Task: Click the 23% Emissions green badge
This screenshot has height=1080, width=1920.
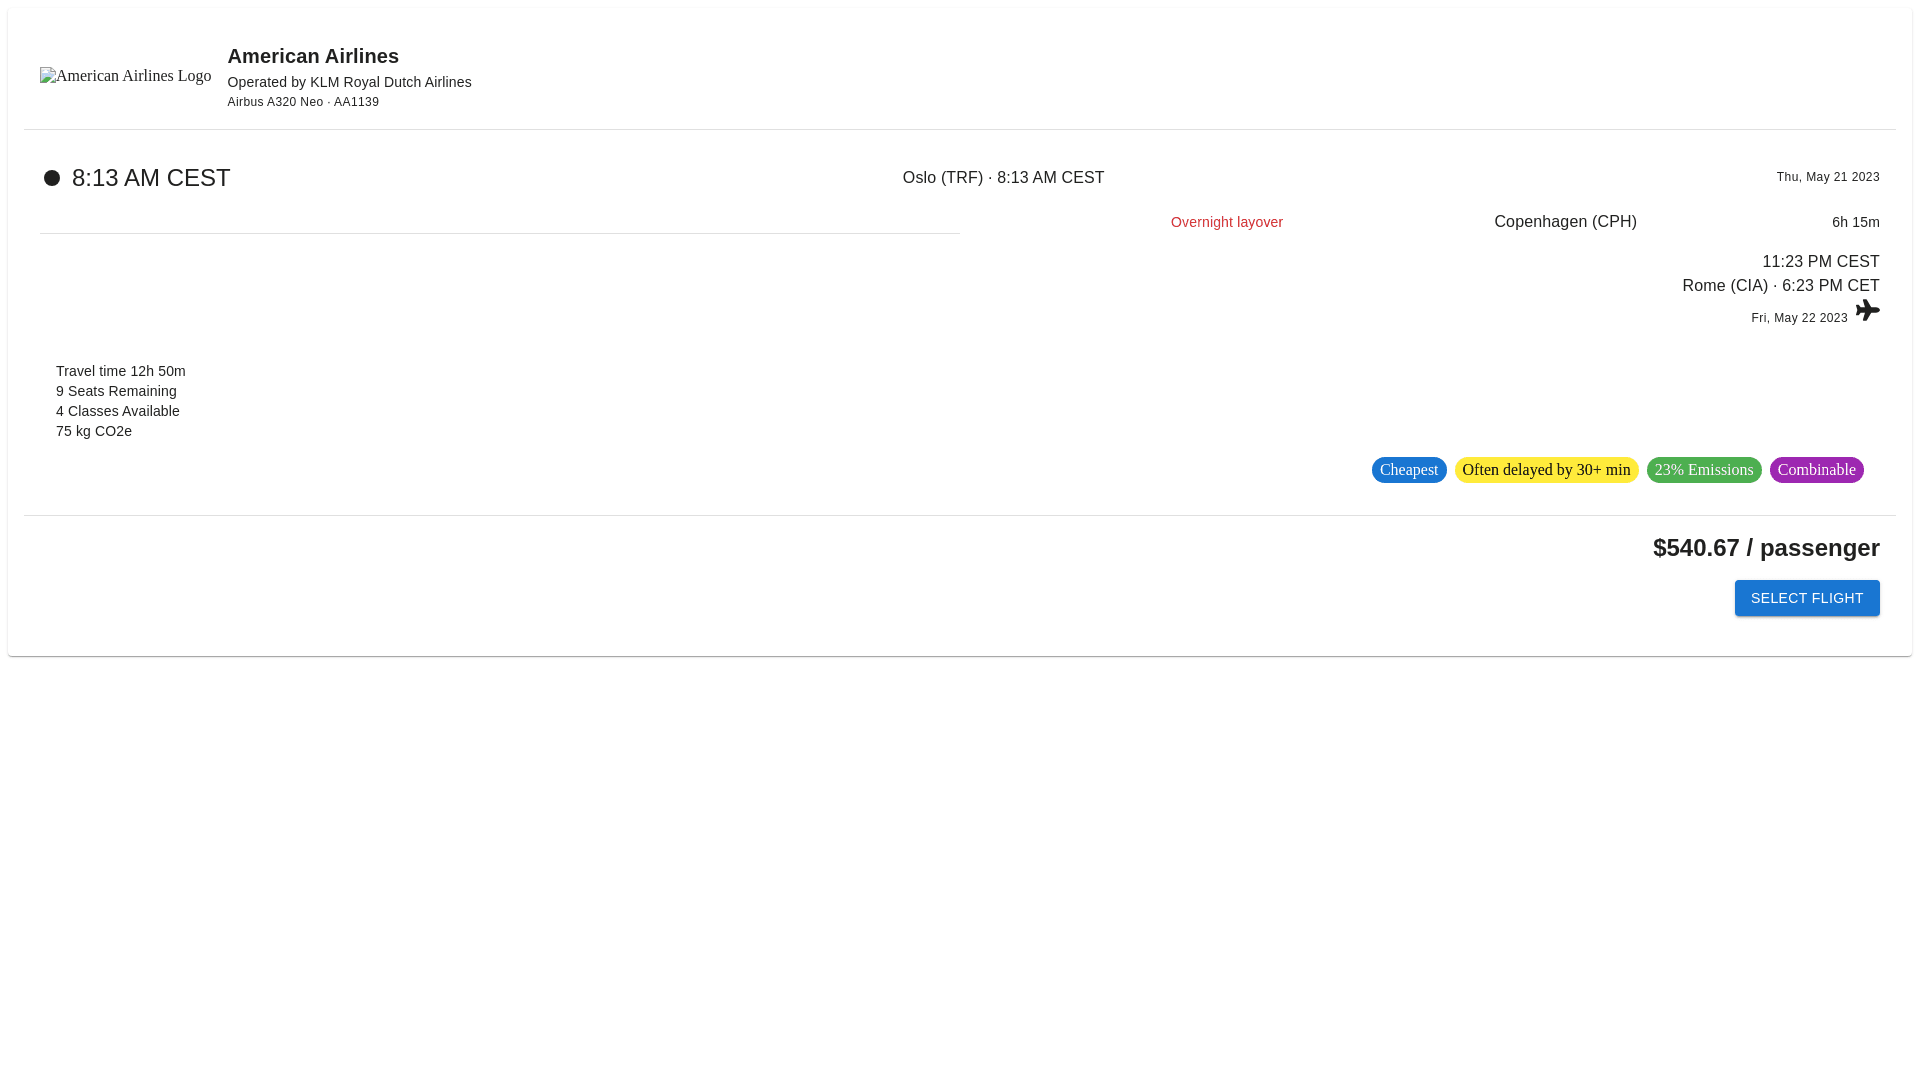Action: point(1703,470)
